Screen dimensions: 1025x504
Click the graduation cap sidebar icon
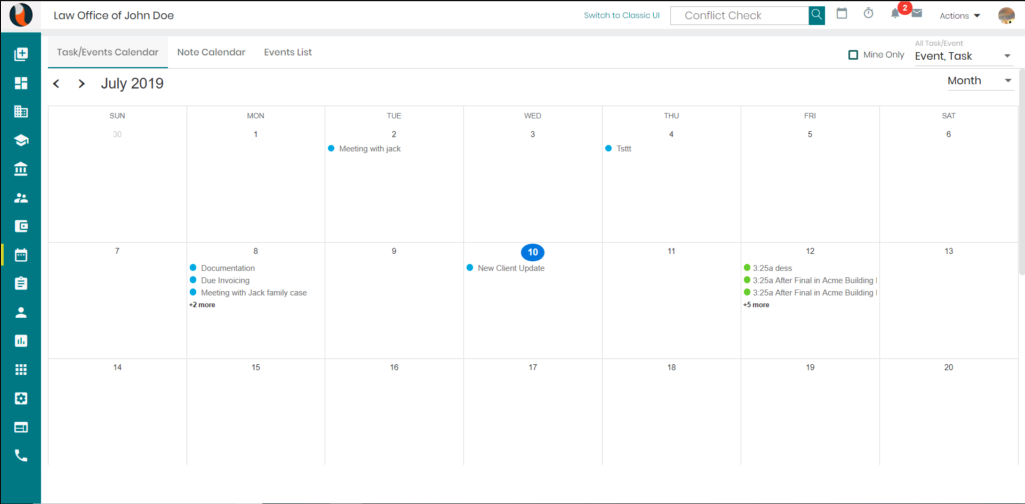pyautogui.click(x=21, y=141)
